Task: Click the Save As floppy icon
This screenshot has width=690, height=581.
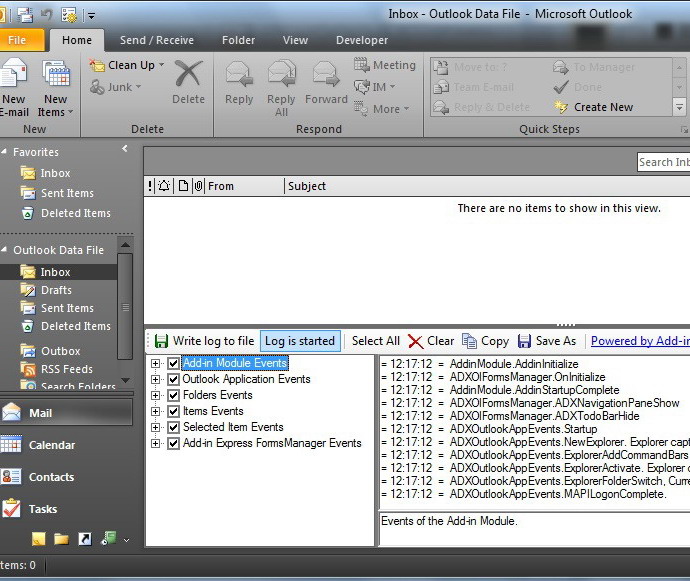Action: coord(524,341)
